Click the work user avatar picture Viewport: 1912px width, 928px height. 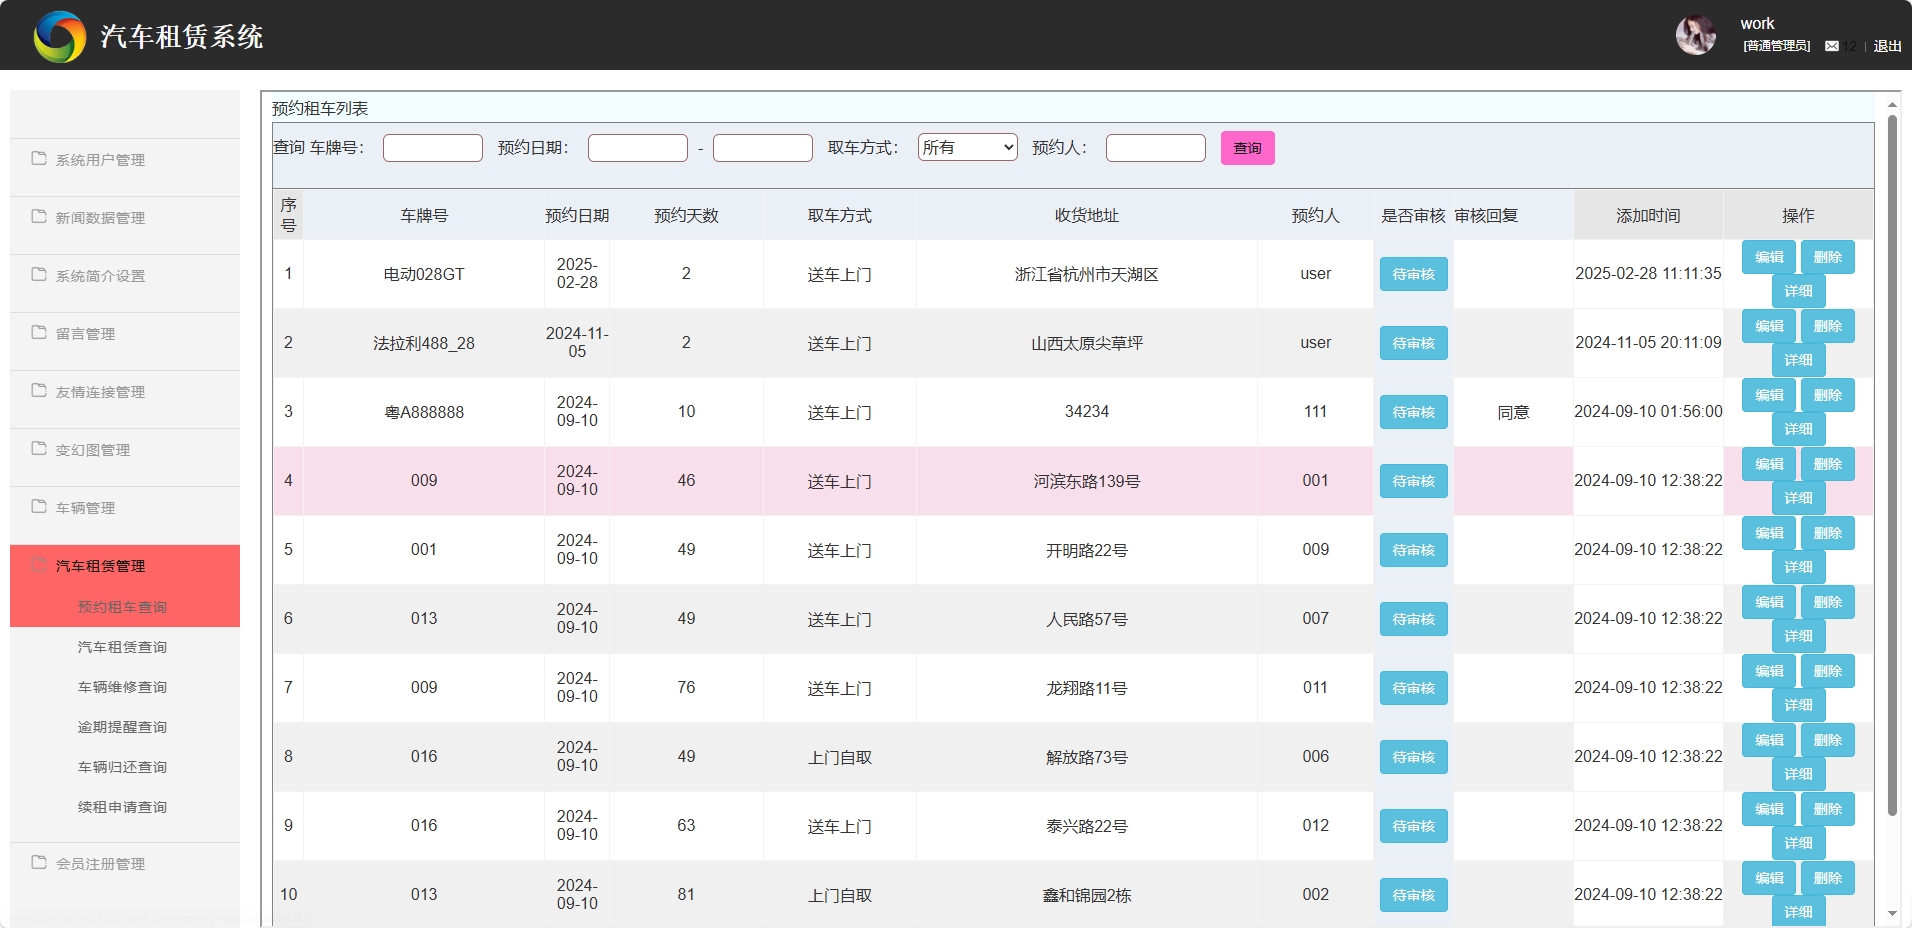point(1696,34)
